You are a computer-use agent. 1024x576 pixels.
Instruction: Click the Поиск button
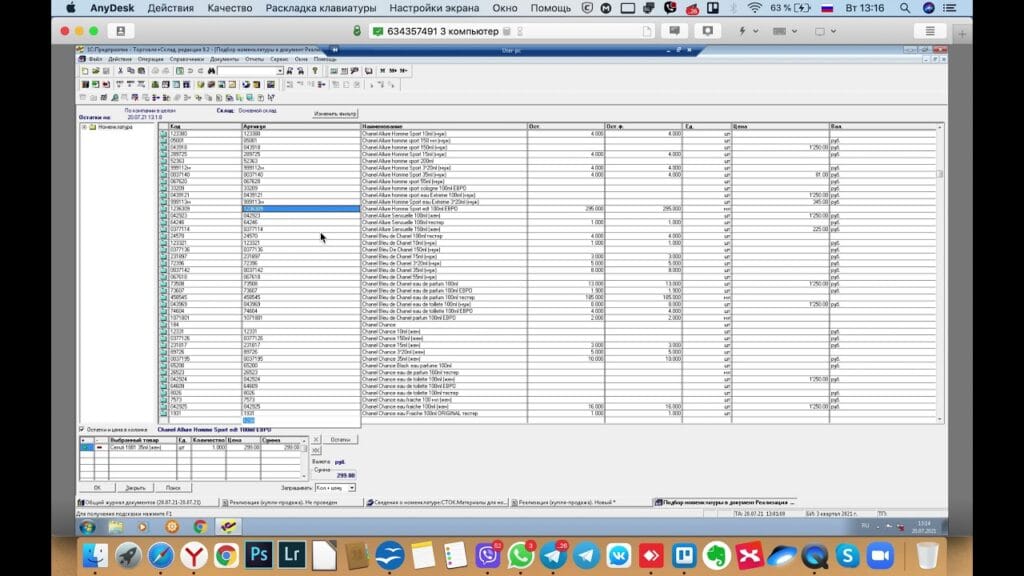[x=172, y=487]
